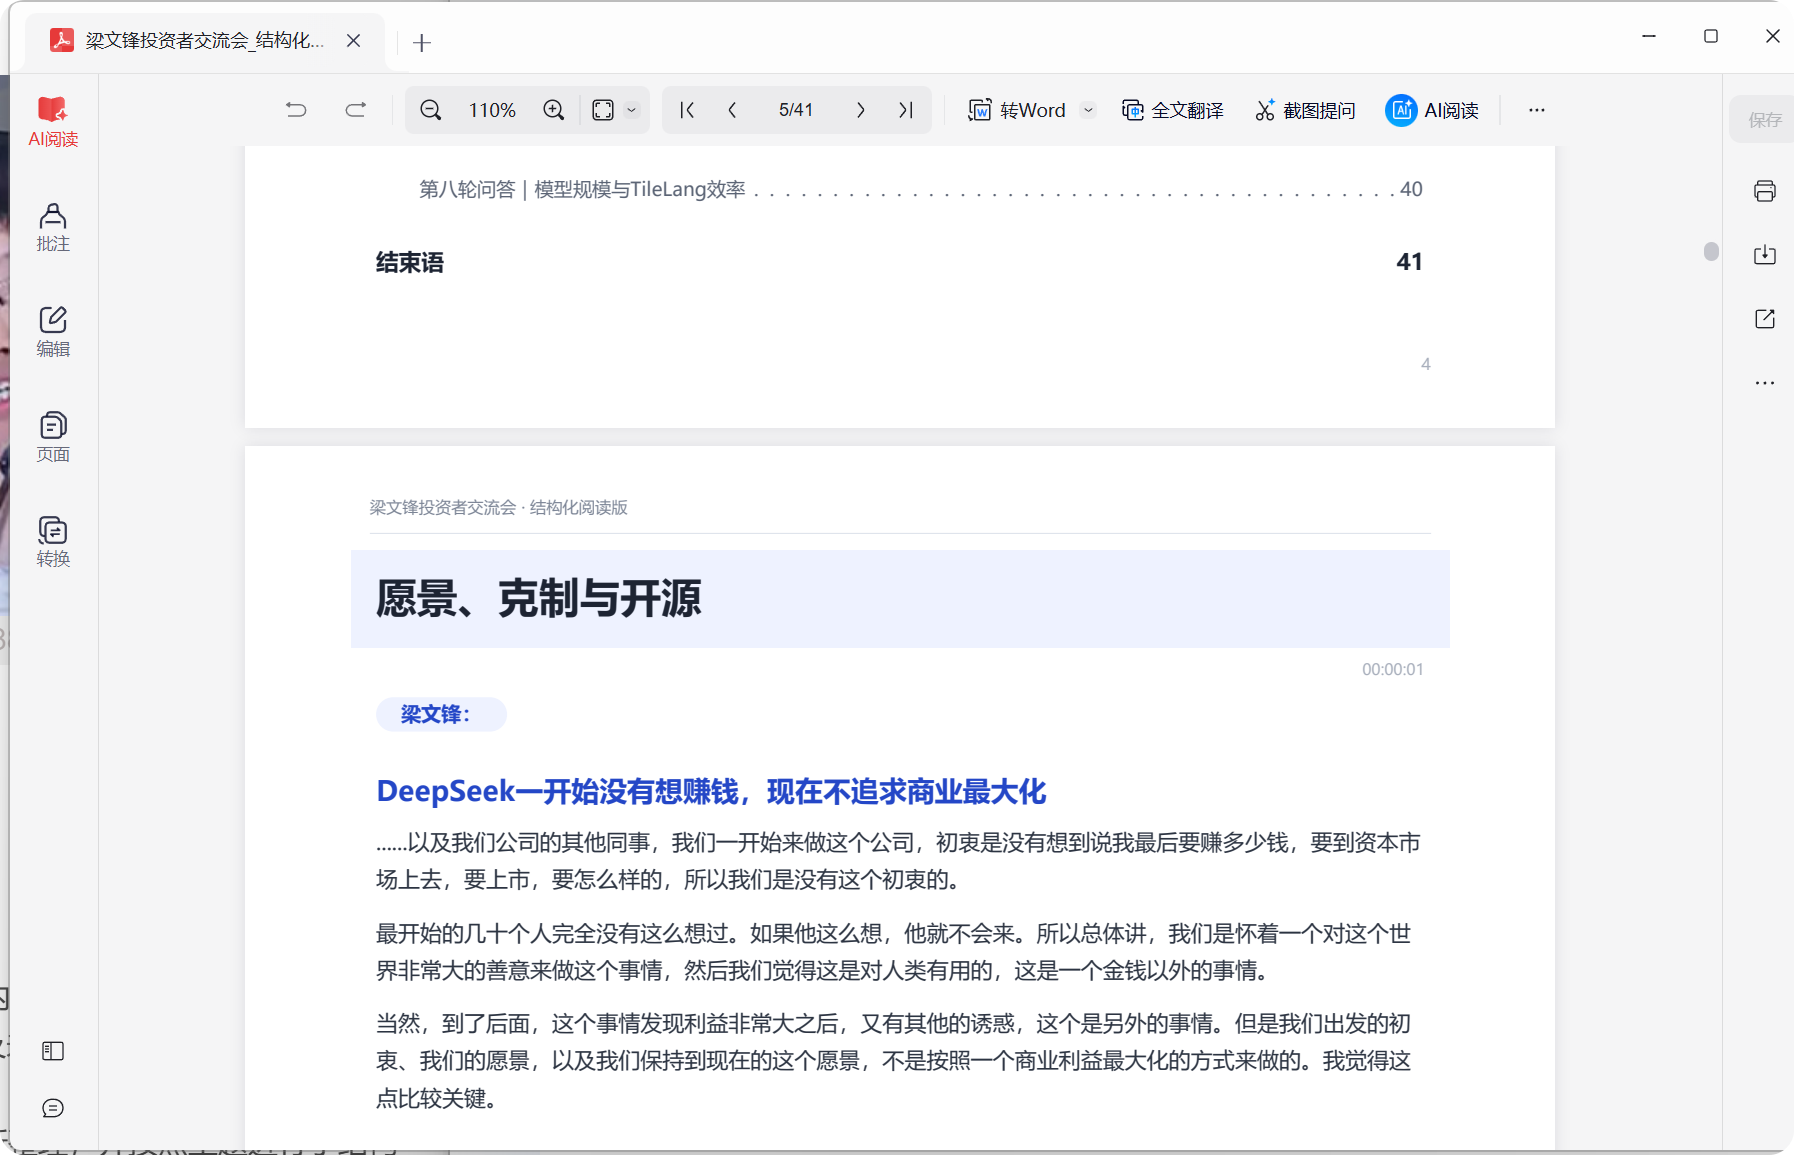Go to the previous page
1794x1155 pixels.
click(733, 110)
